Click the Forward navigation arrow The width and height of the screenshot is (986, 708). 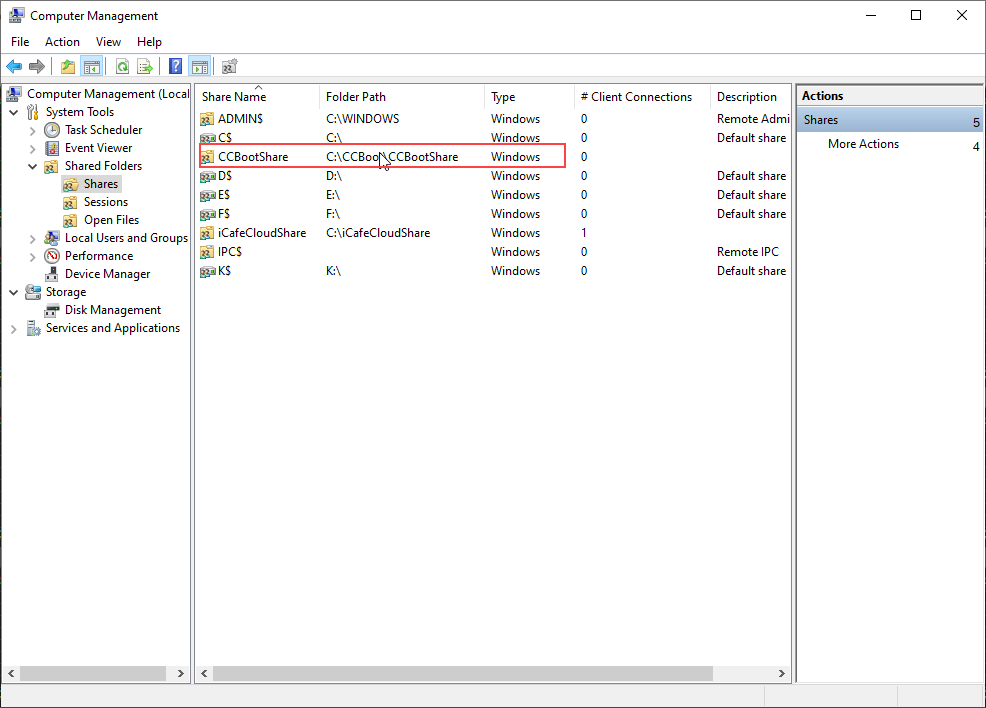tap(37, 66)
